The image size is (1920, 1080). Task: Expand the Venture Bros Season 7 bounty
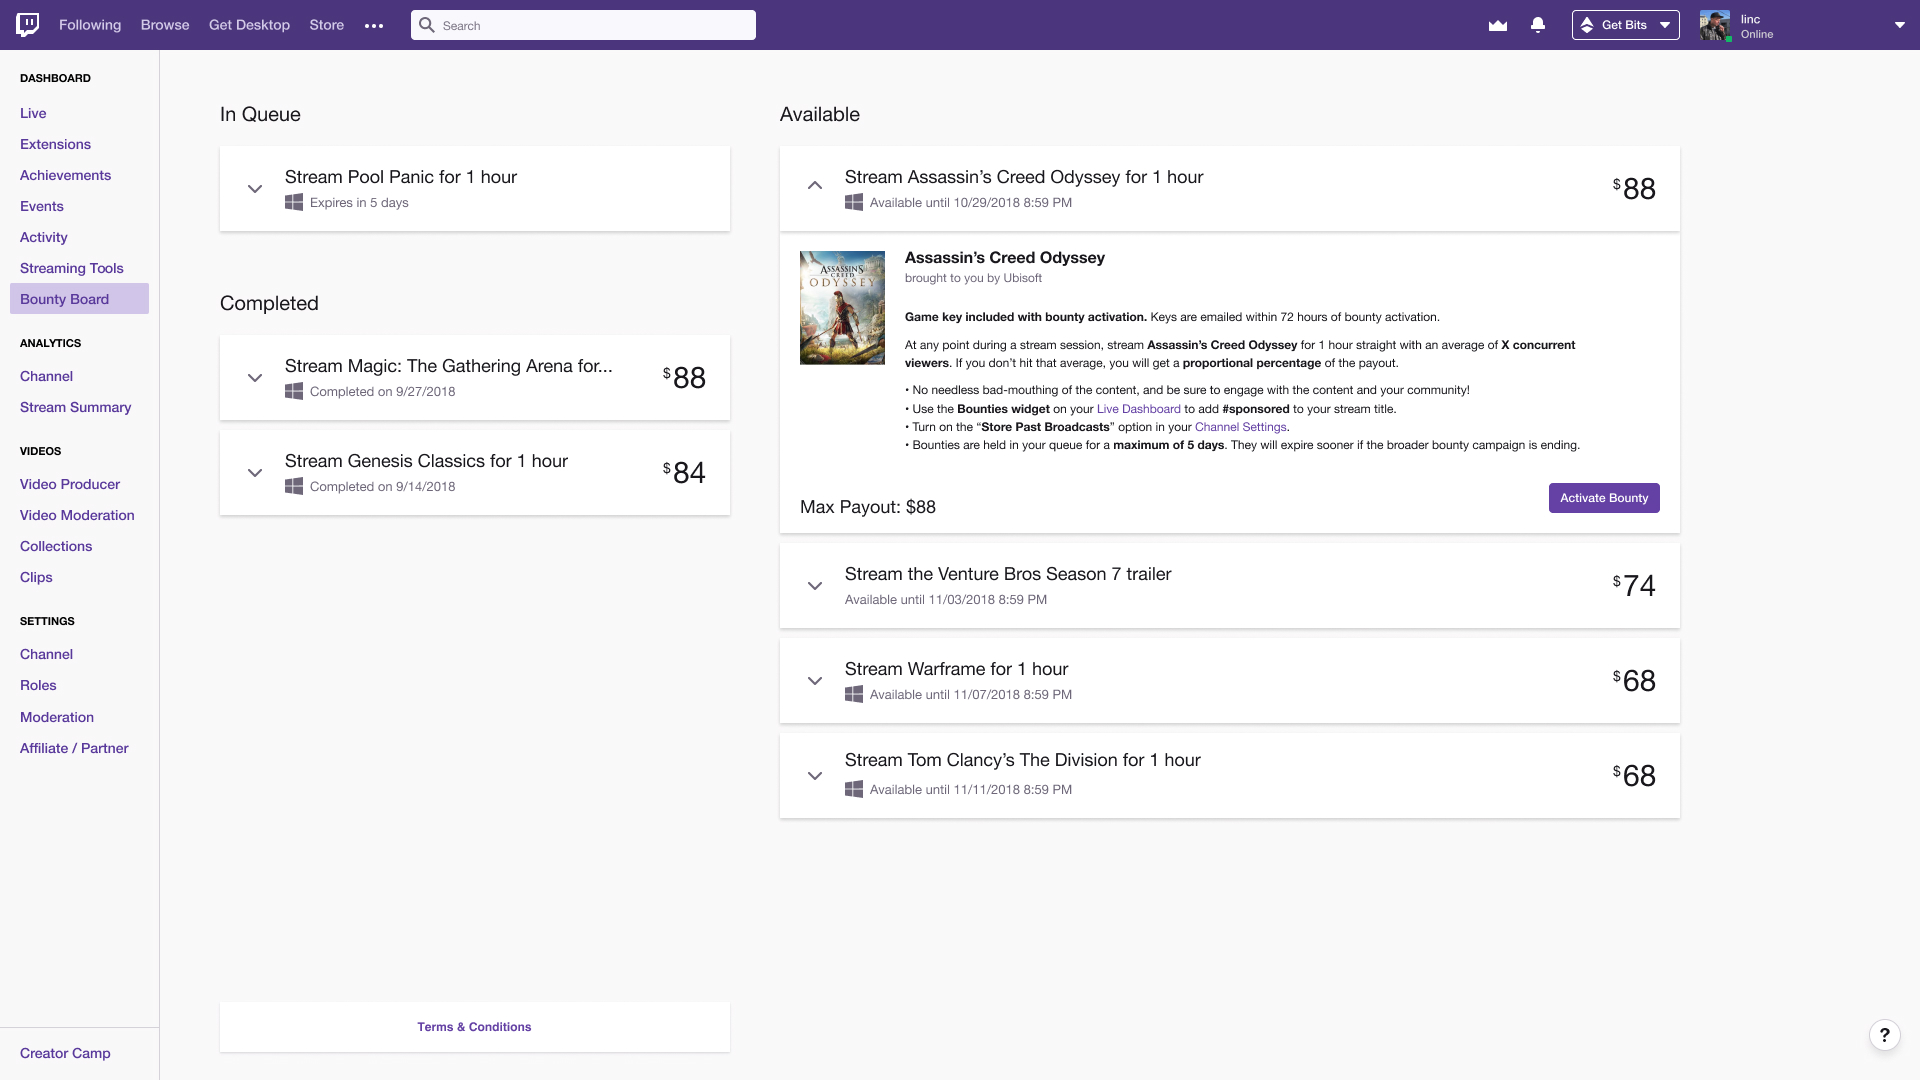pyautogui.click(x=815, y=586)
